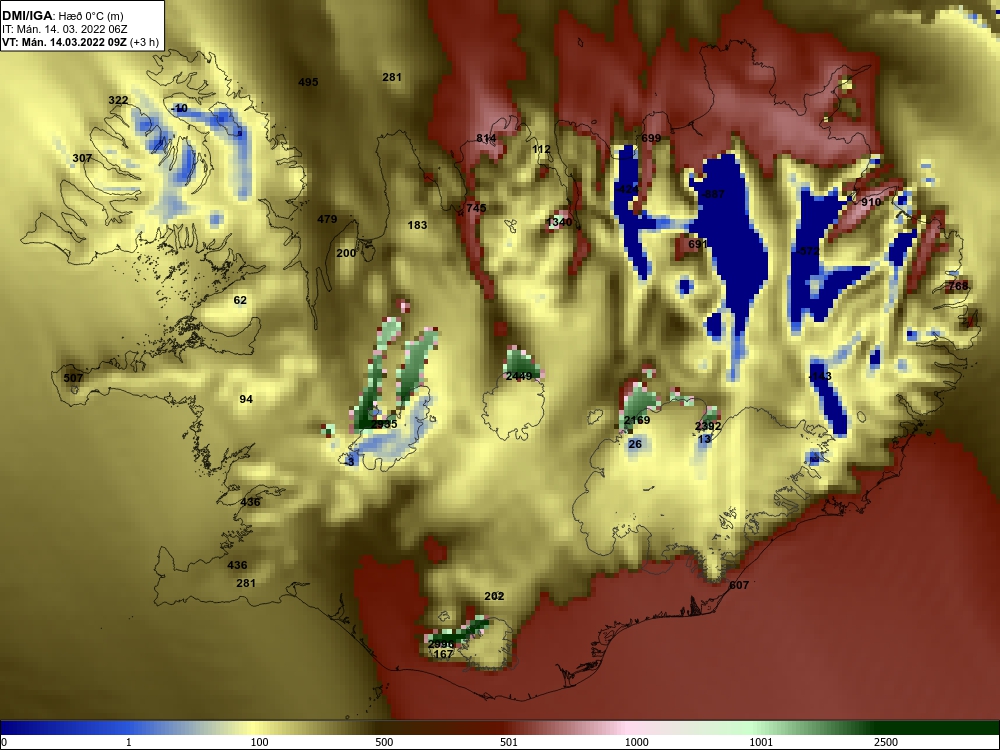The height and width of the screenshot is (750, 1000).
Task: Click the map value 607
Action: 739,585
